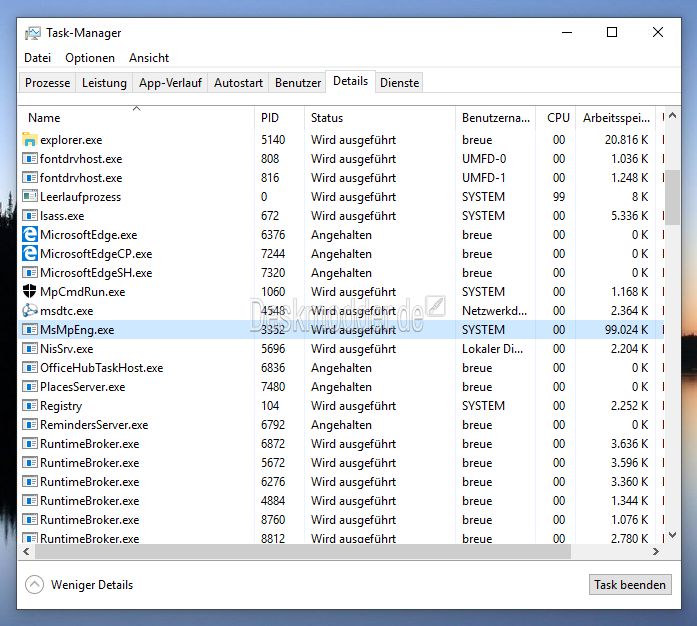Click the lsass.exe process icon
The width and height of the screenshot is (697, 626).
[29, 216]
